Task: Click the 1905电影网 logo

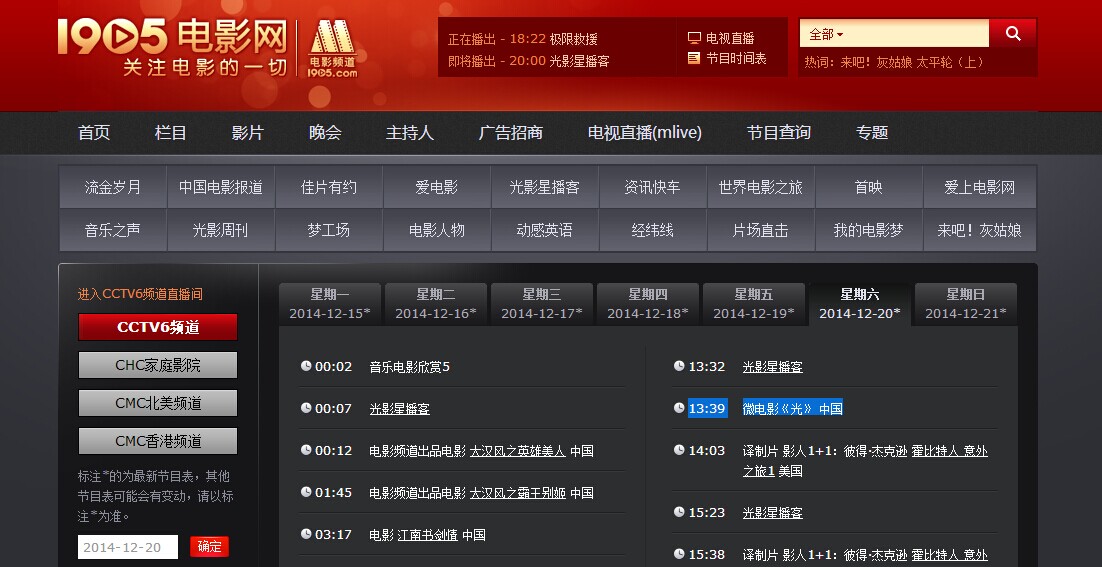Action: pos(173,46)
